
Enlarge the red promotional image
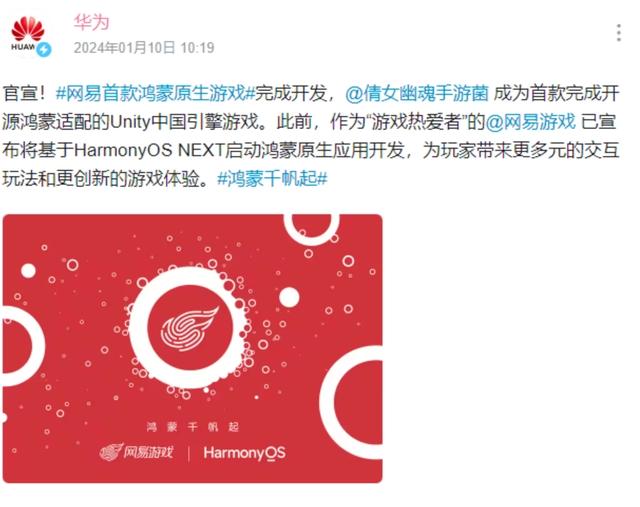(193, 349)
